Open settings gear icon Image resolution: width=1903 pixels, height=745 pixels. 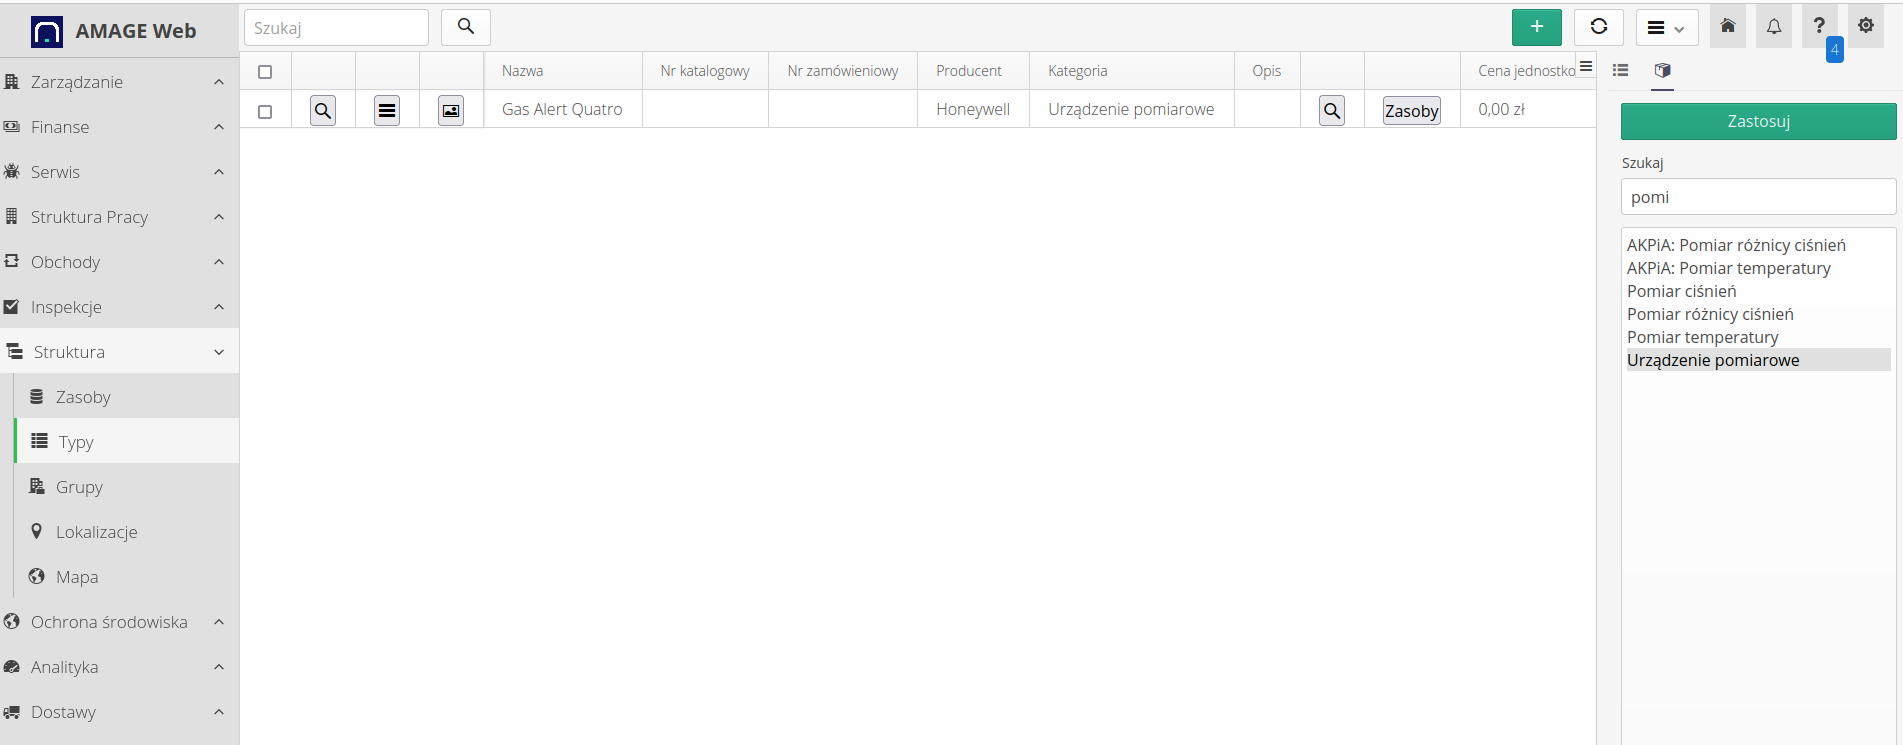(1865, 27)
